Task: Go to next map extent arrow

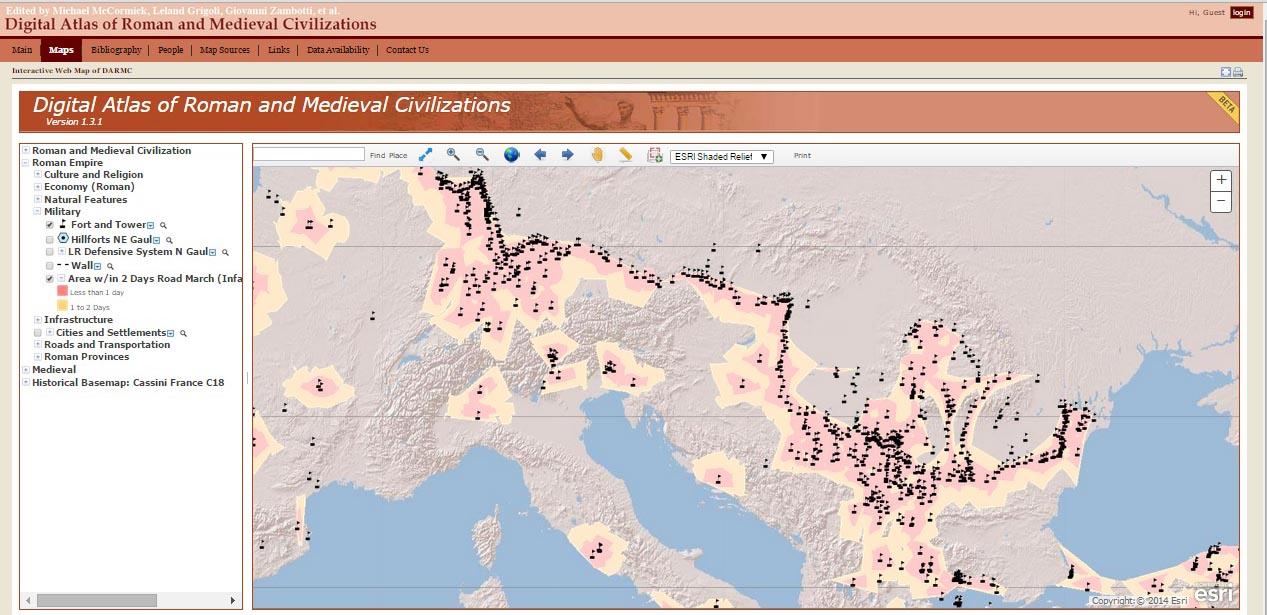Action: (x=568, y=155)
